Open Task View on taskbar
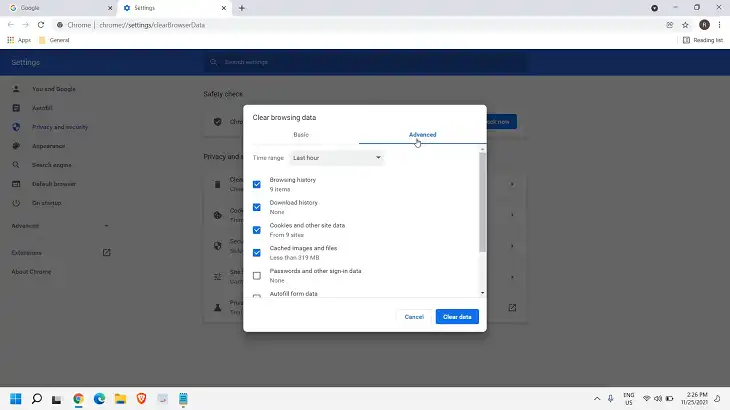Screen dimensions: 730x410 point(57,399)
